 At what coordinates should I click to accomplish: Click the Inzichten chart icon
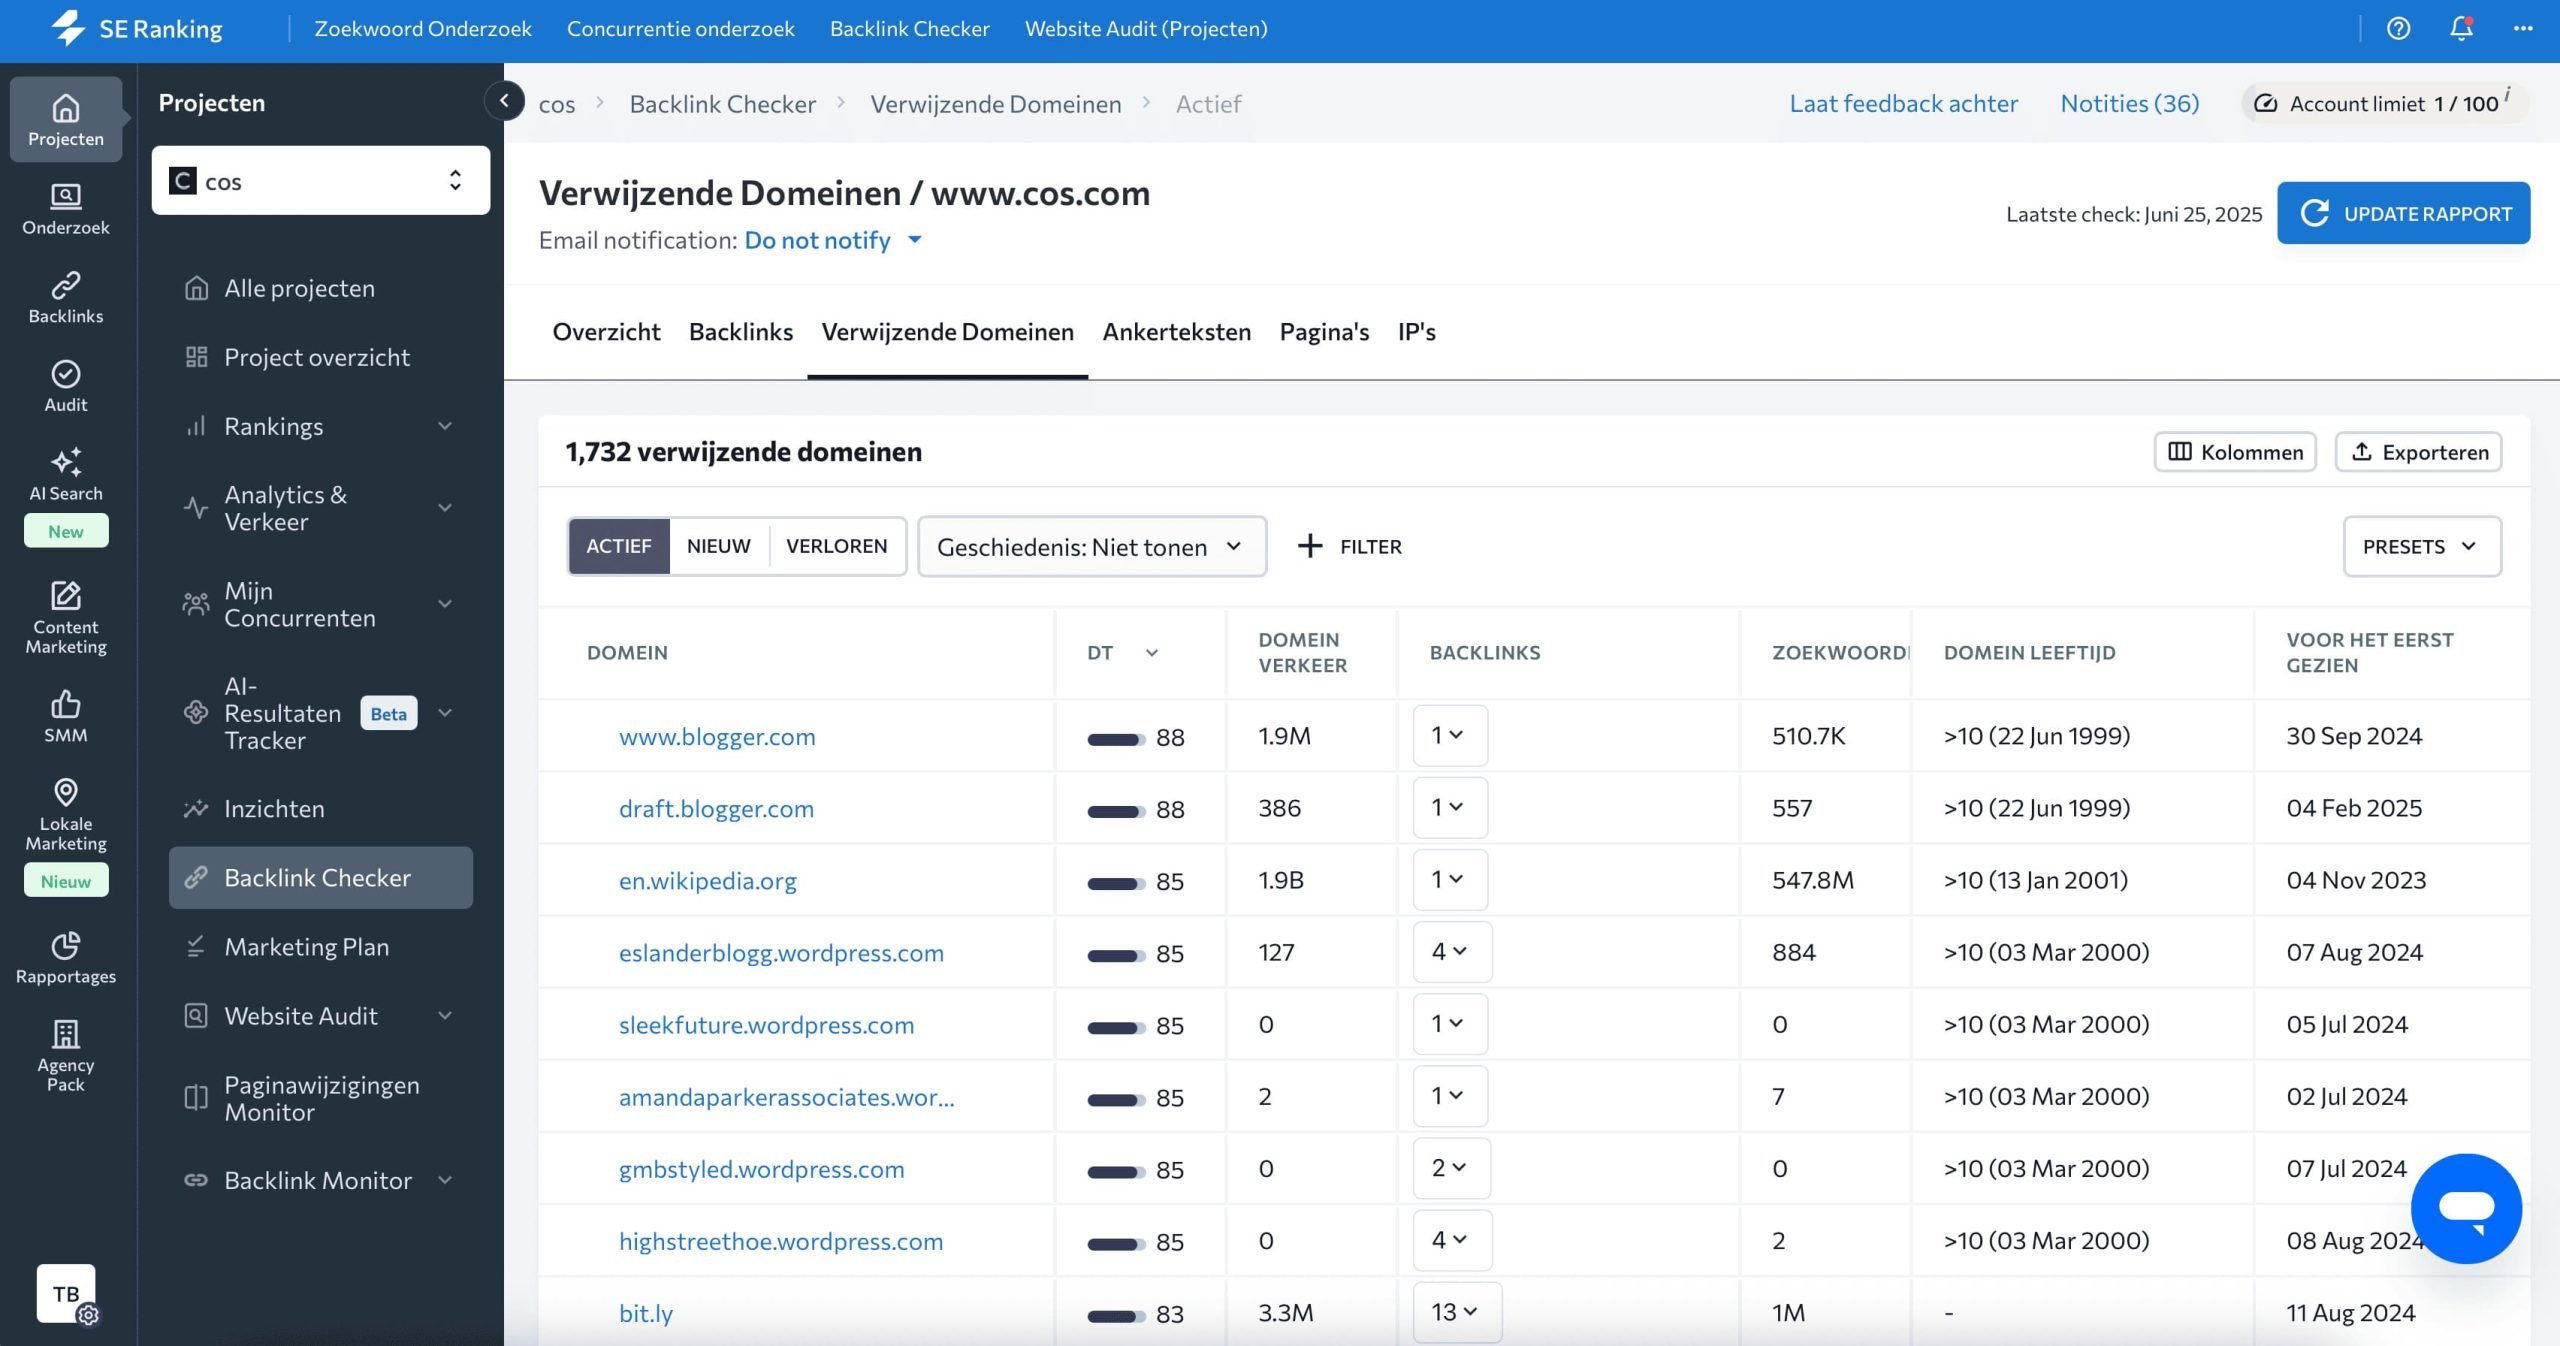point(196,808)
